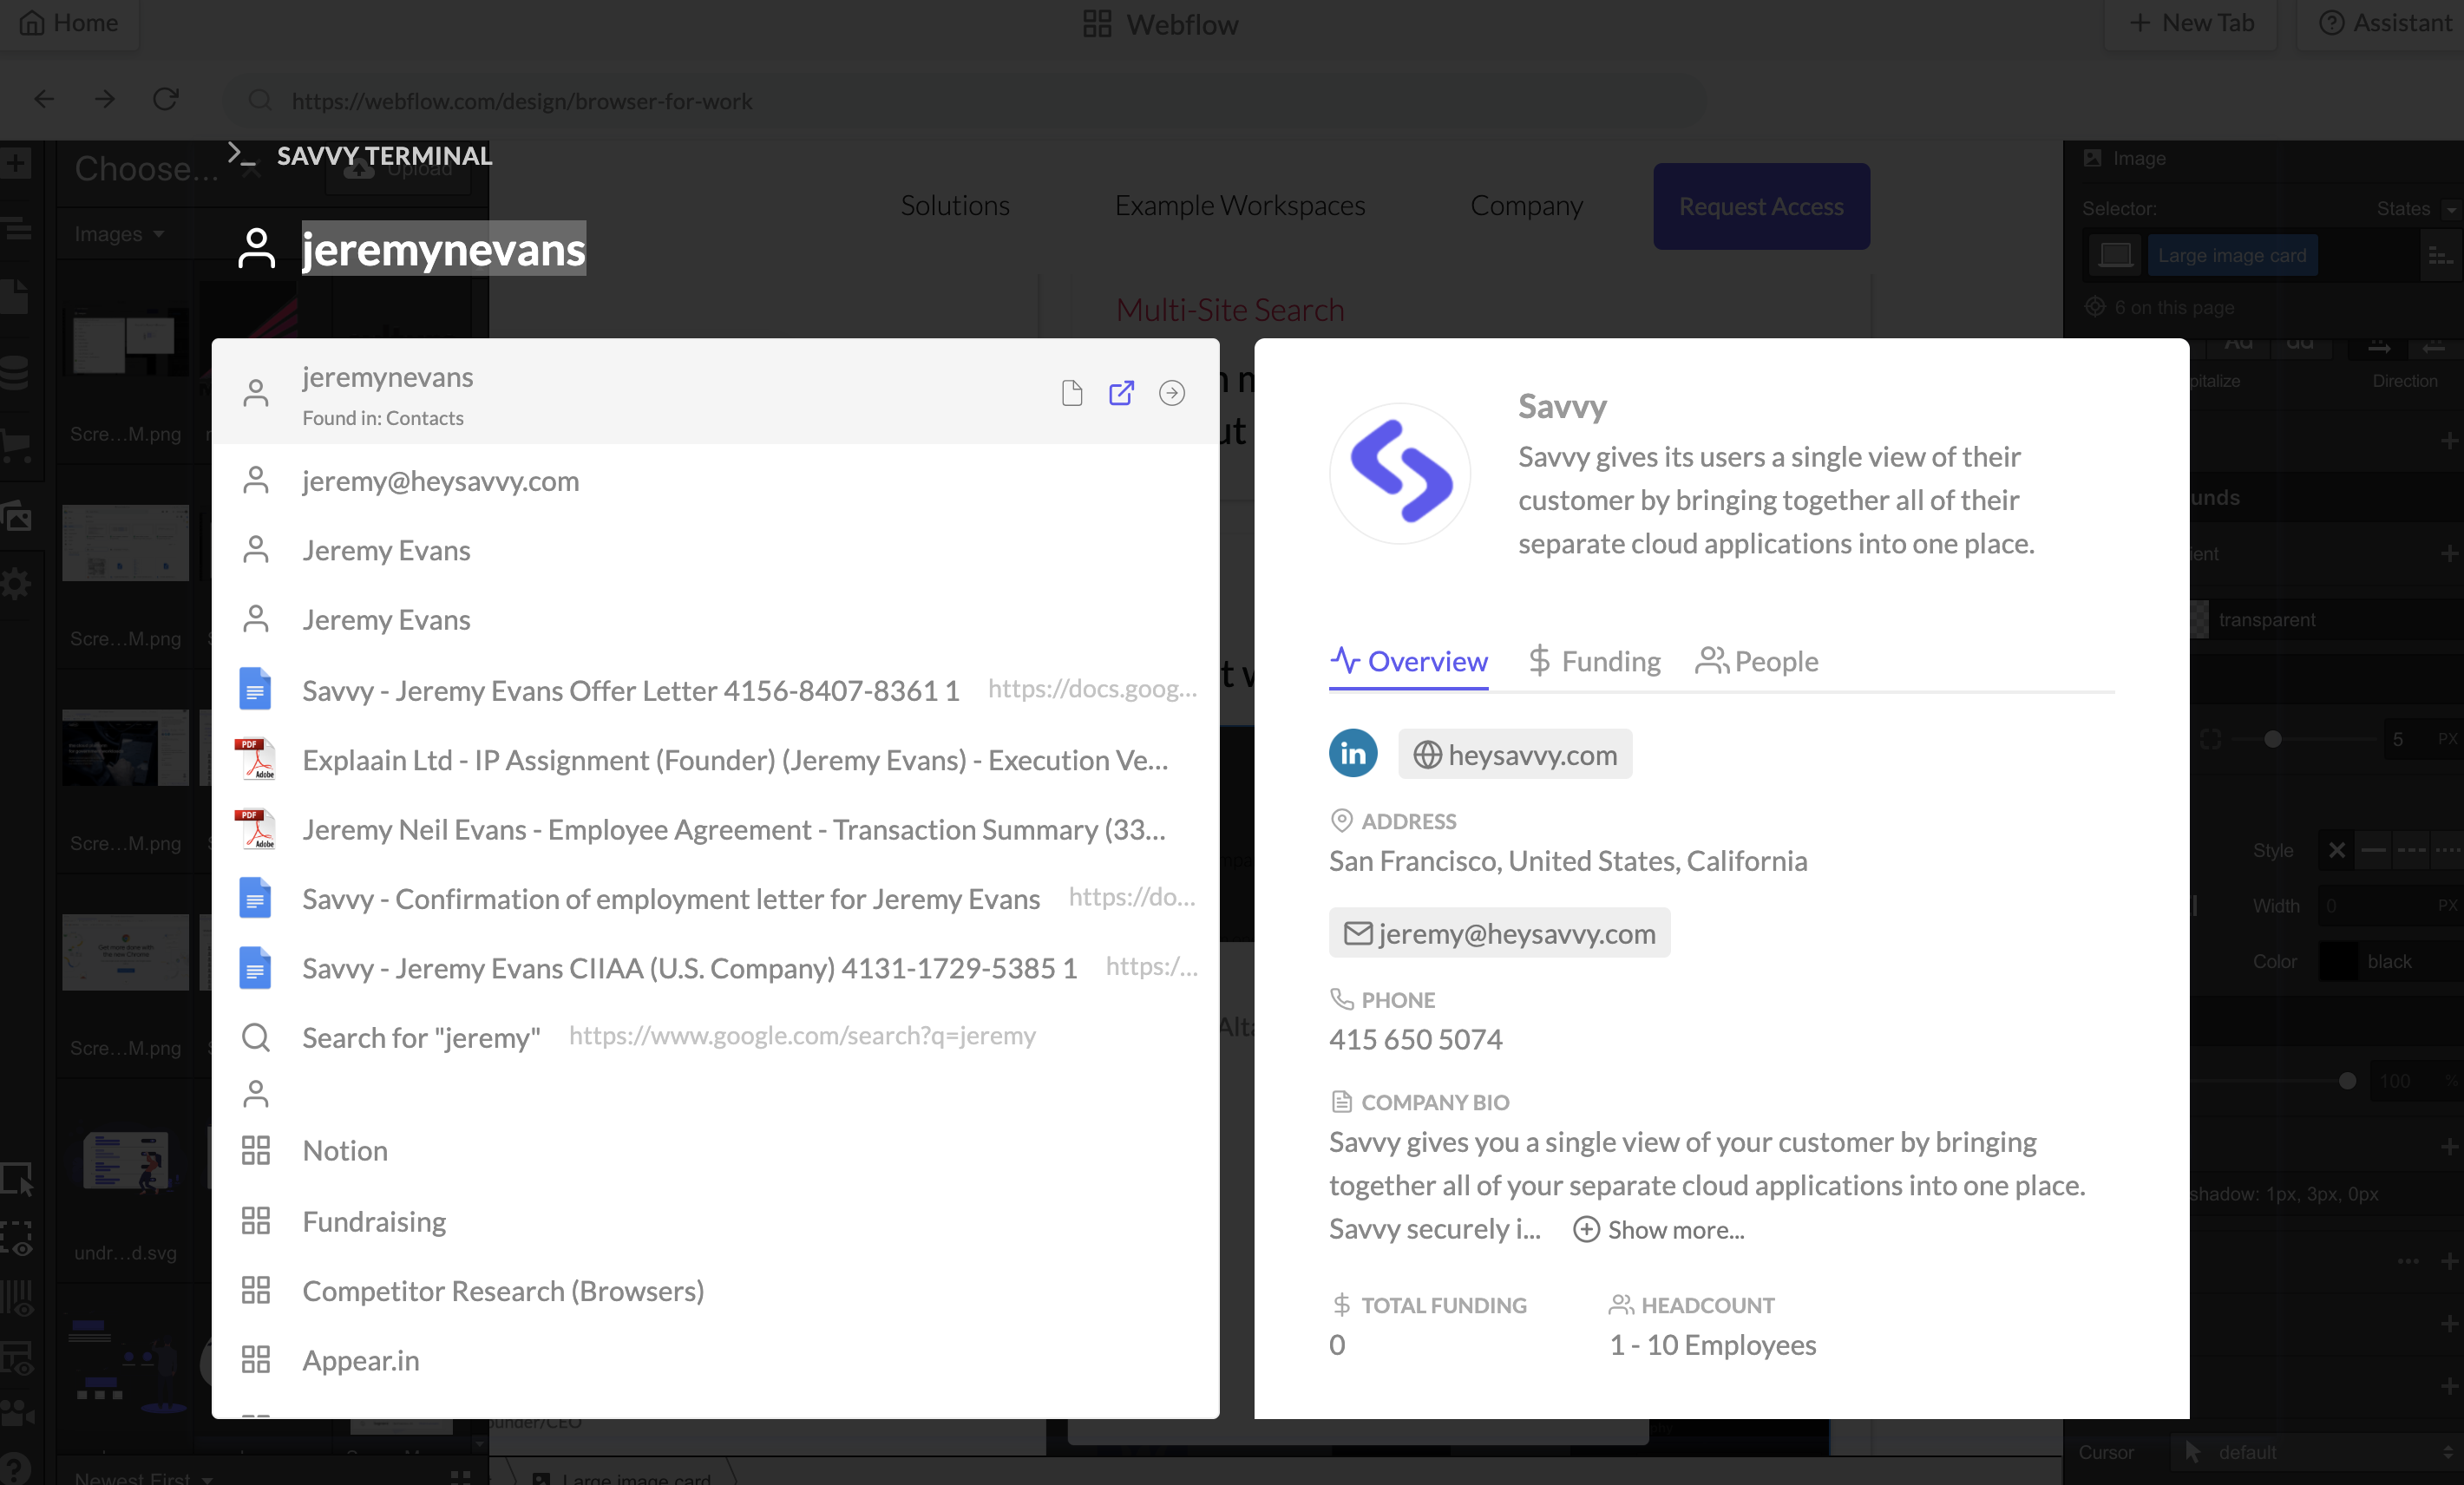The image size is (2464, 1485).
Task: Open the Solutions nav menu
Action: (954, 205)
